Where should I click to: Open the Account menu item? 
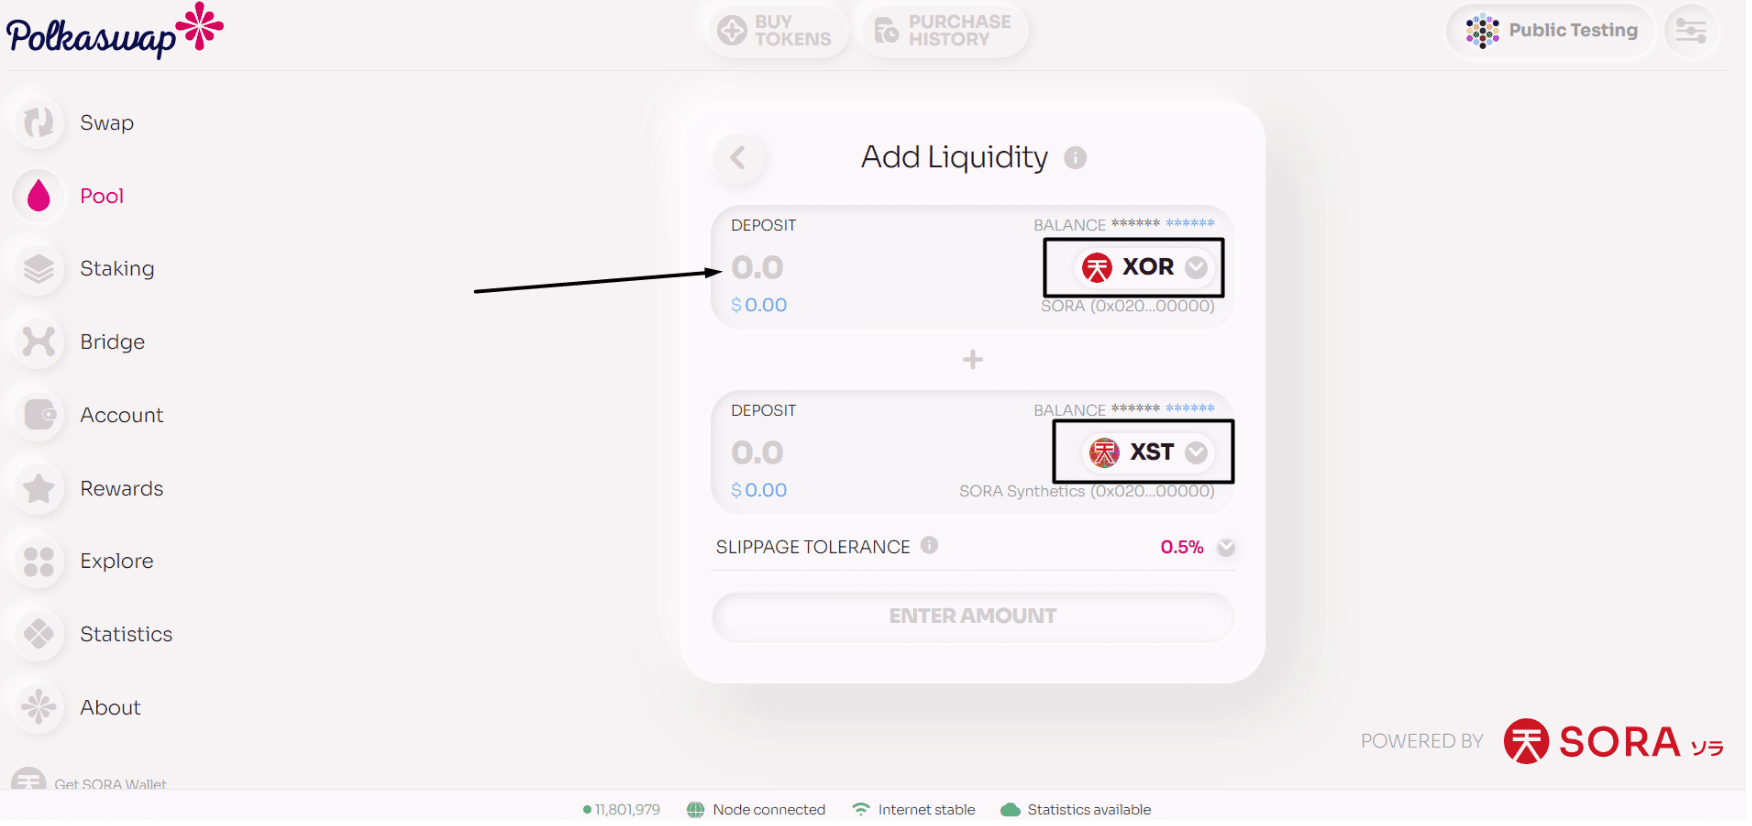click(121, 416)
